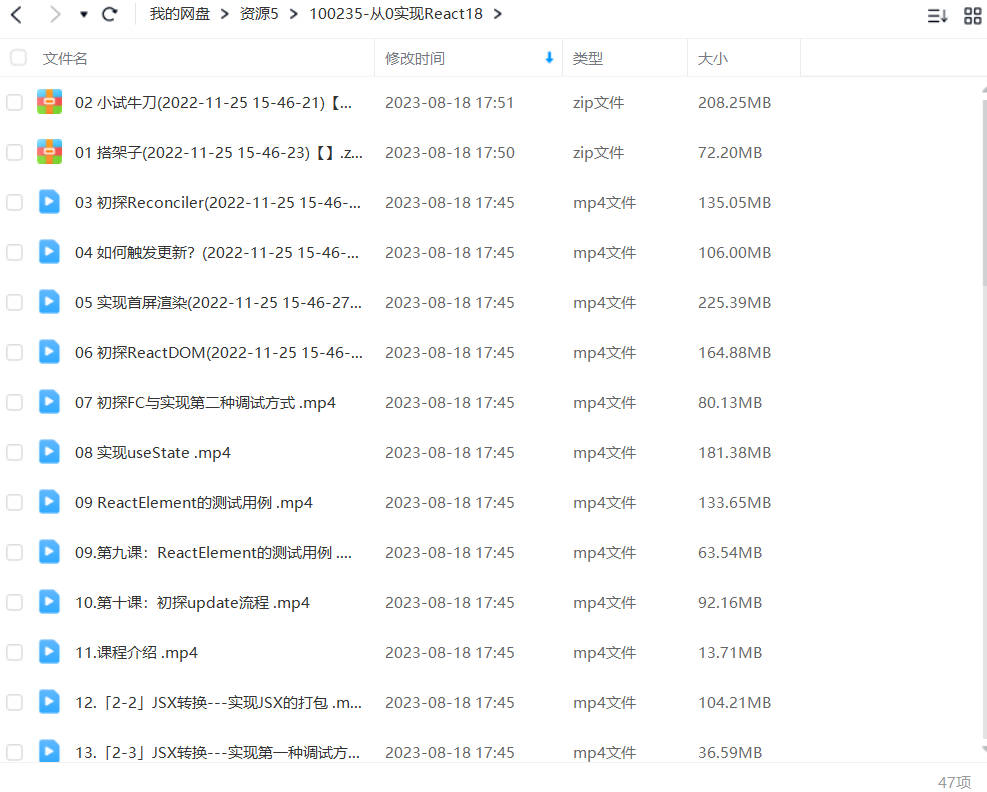Check the box for 06 初探ReactDOM
This screenshot has height=792, width=987.
pyautogui.click(x=14, y=352)
